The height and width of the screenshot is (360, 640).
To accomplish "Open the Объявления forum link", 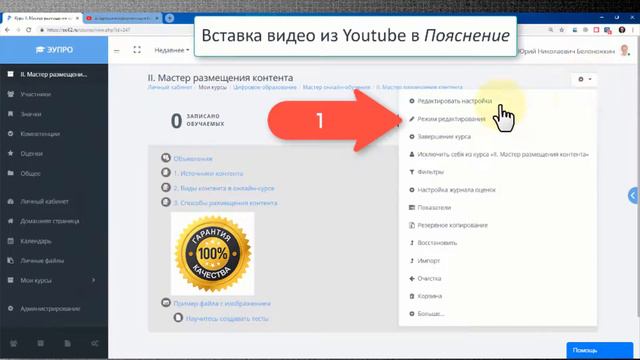I will pos(193,158).
